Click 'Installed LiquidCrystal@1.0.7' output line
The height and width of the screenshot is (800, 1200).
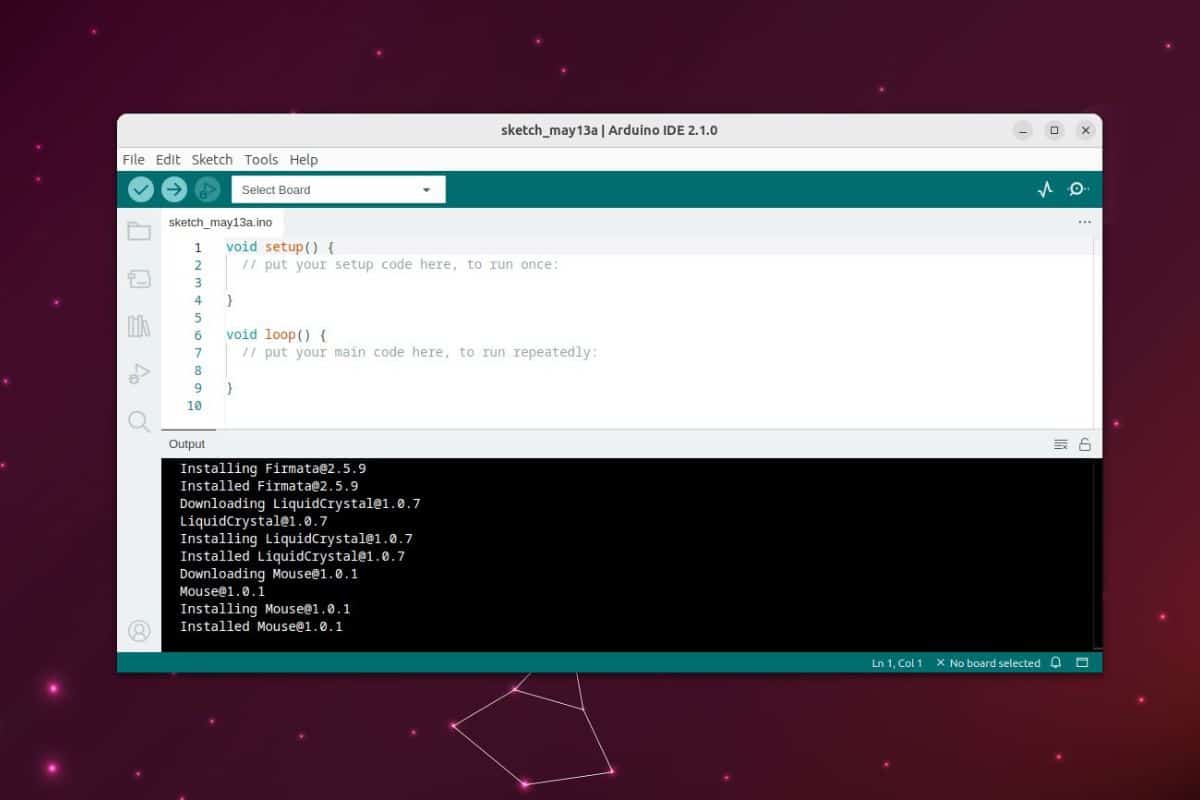point(292,556)
